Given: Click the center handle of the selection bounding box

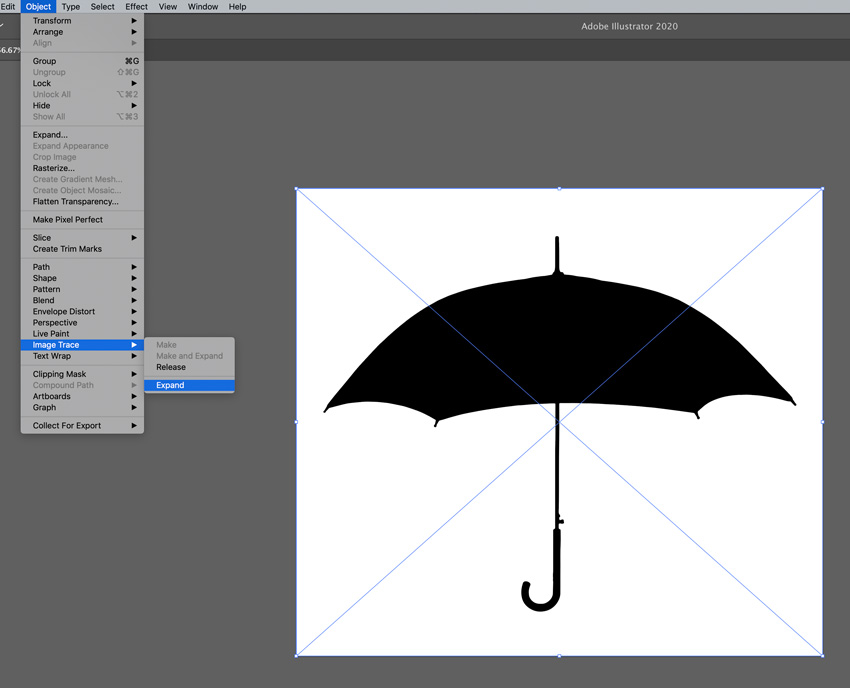Looking at the screenshot, I should click(558, 420).
